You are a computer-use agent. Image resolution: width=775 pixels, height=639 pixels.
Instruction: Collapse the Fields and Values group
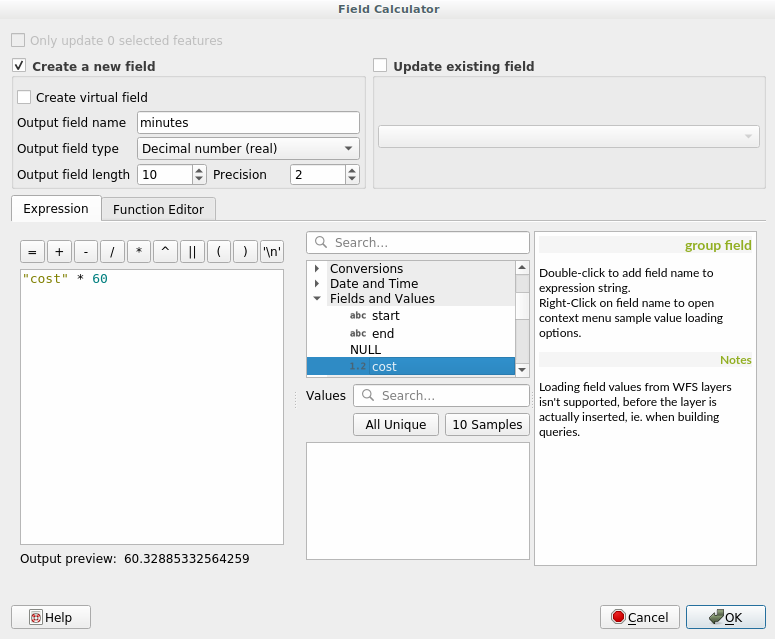point(317,298)
